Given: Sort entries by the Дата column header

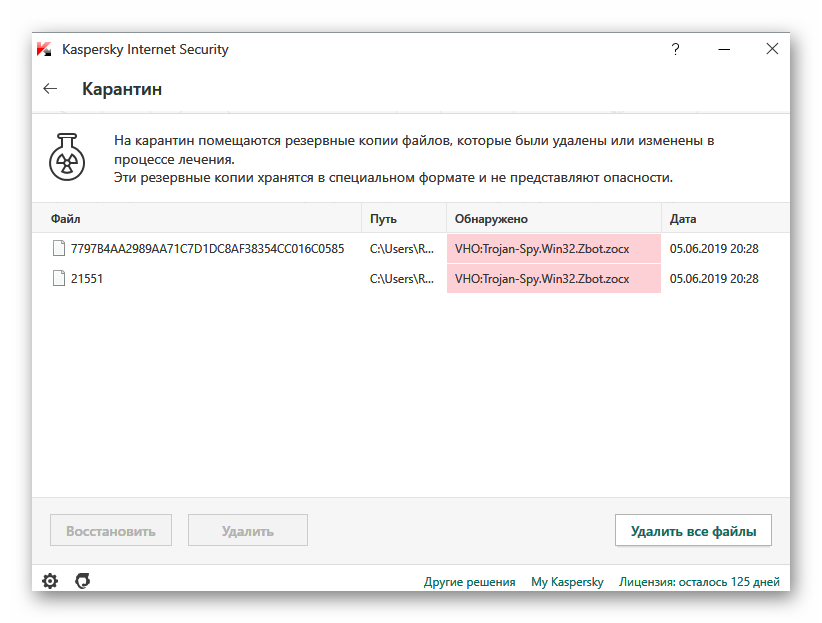Looking at the screenshot, I should click(x=684, y=218).
